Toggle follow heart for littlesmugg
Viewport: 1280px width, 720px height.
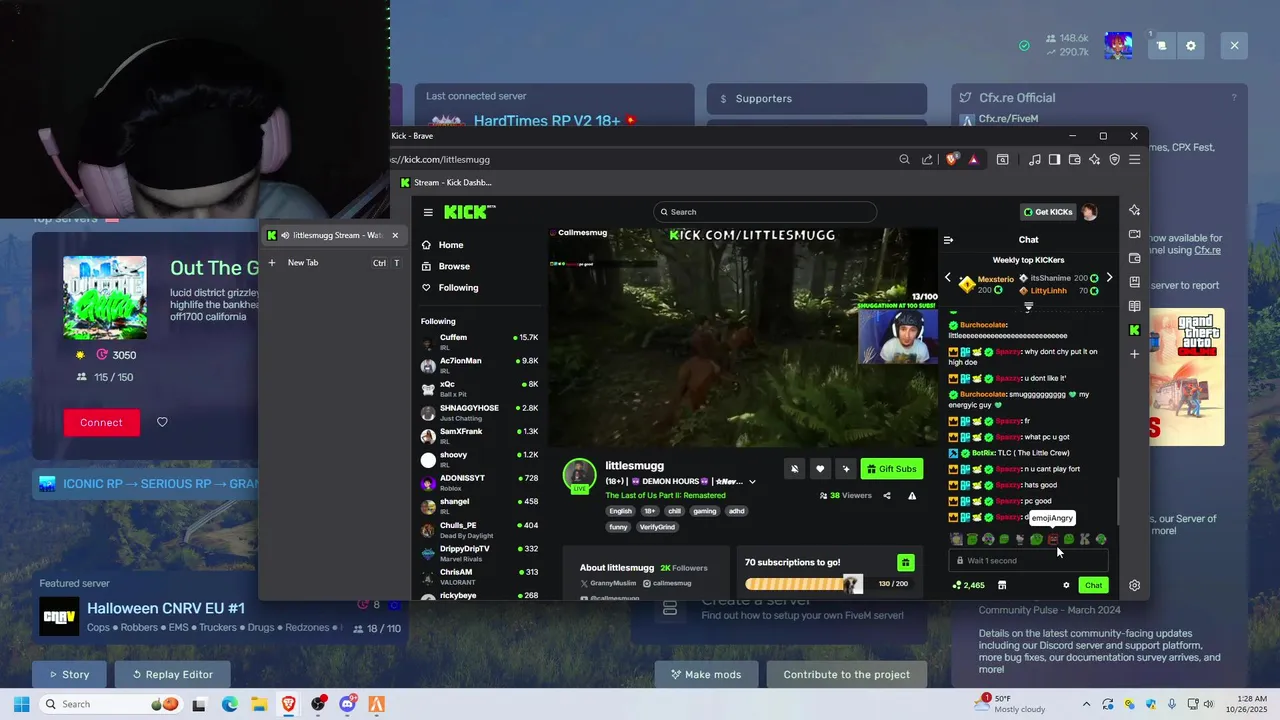[820, 468]
